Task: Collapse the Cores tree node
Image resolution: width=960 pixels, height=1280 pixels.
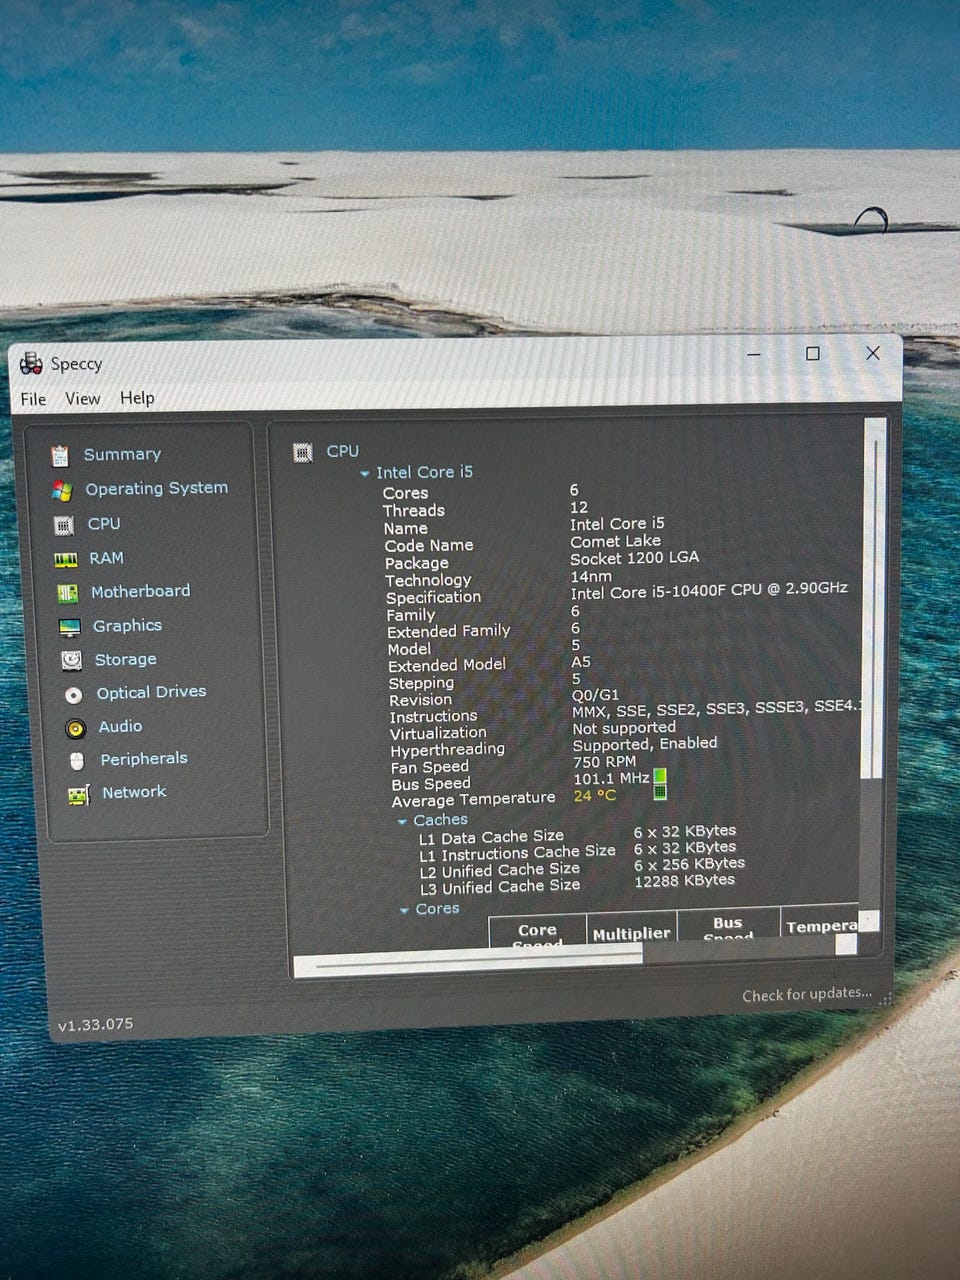Action: 404,911
